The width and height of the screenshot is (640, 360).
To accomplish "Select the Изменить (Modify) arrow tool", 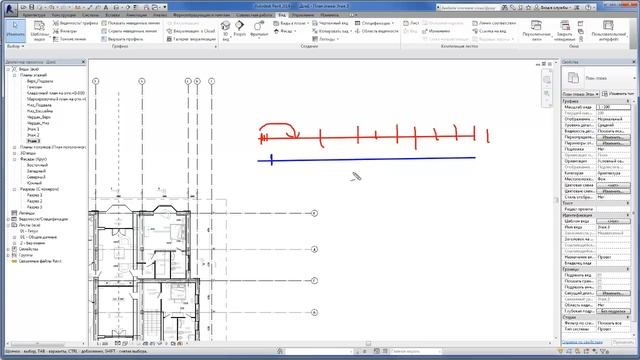I will pos(15,31).
